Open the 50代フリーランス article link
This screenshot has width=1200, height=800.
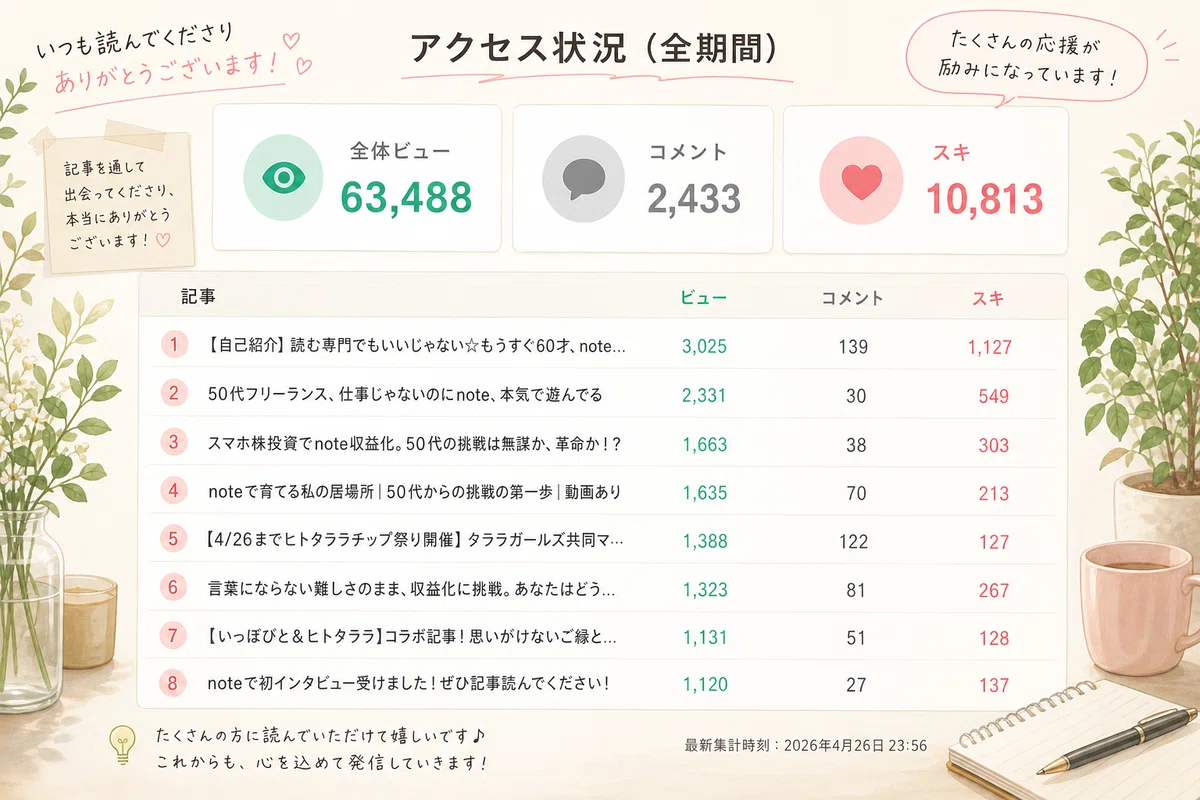[405, 395]
